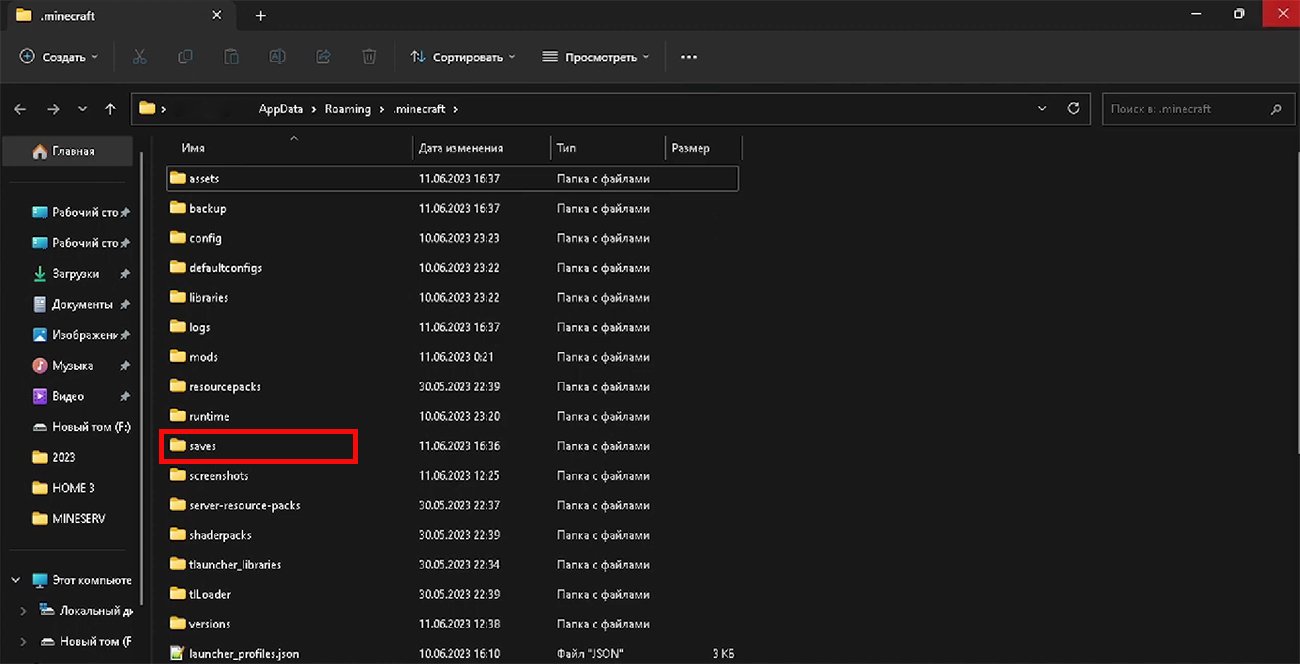Go forward with the right arrow
The image size is (1300, 664).
point(53,108)
